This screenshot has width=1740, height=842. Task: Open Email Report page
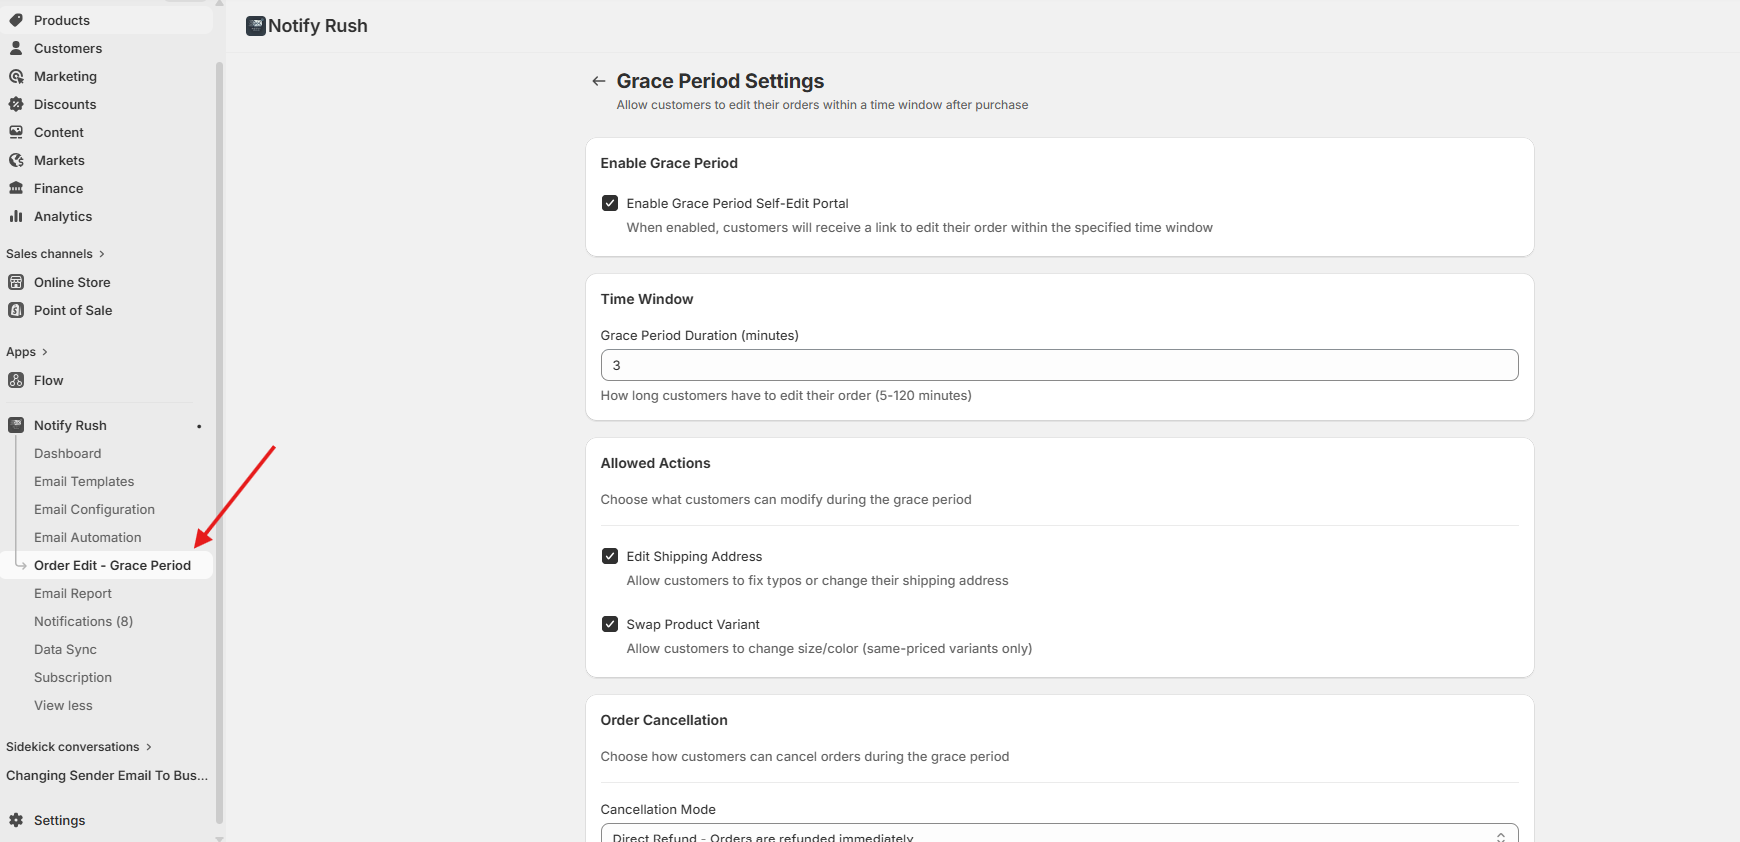pos(73,593)
